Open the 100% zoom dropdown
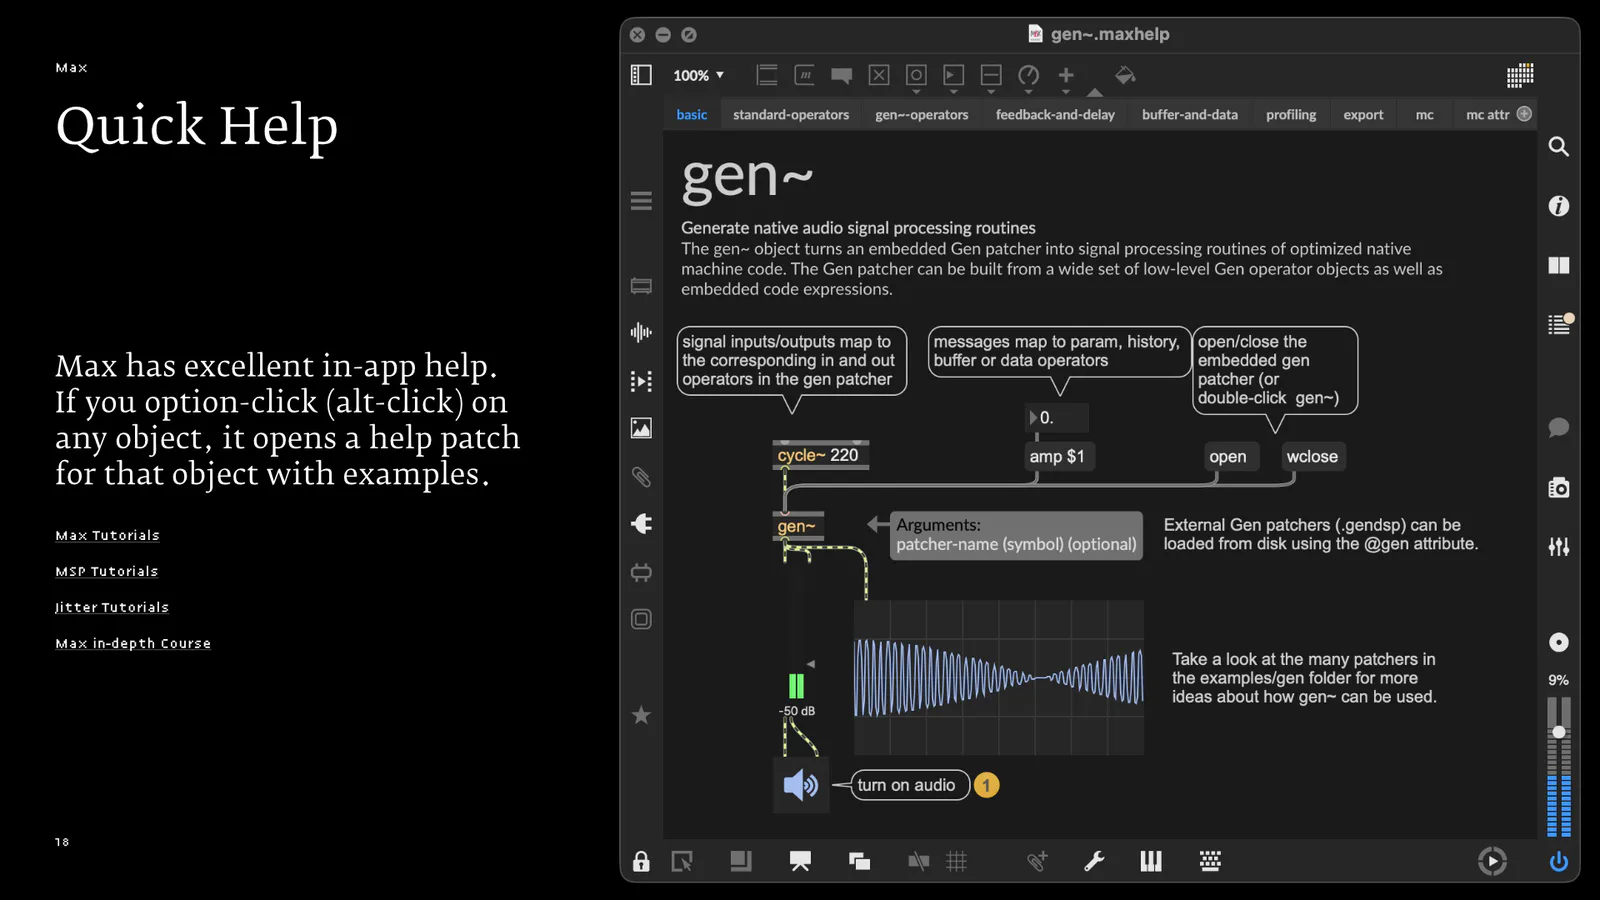This screenshot has width=1600, height=900. pos(698,75)
